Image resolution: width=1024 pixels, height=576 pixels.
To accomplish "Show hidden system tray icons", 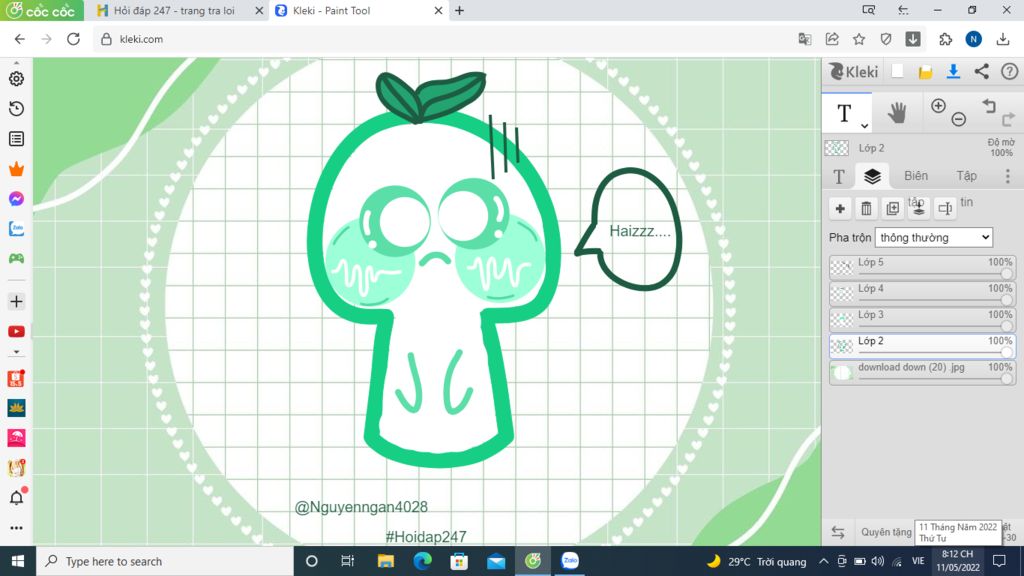I will point(824,561).
